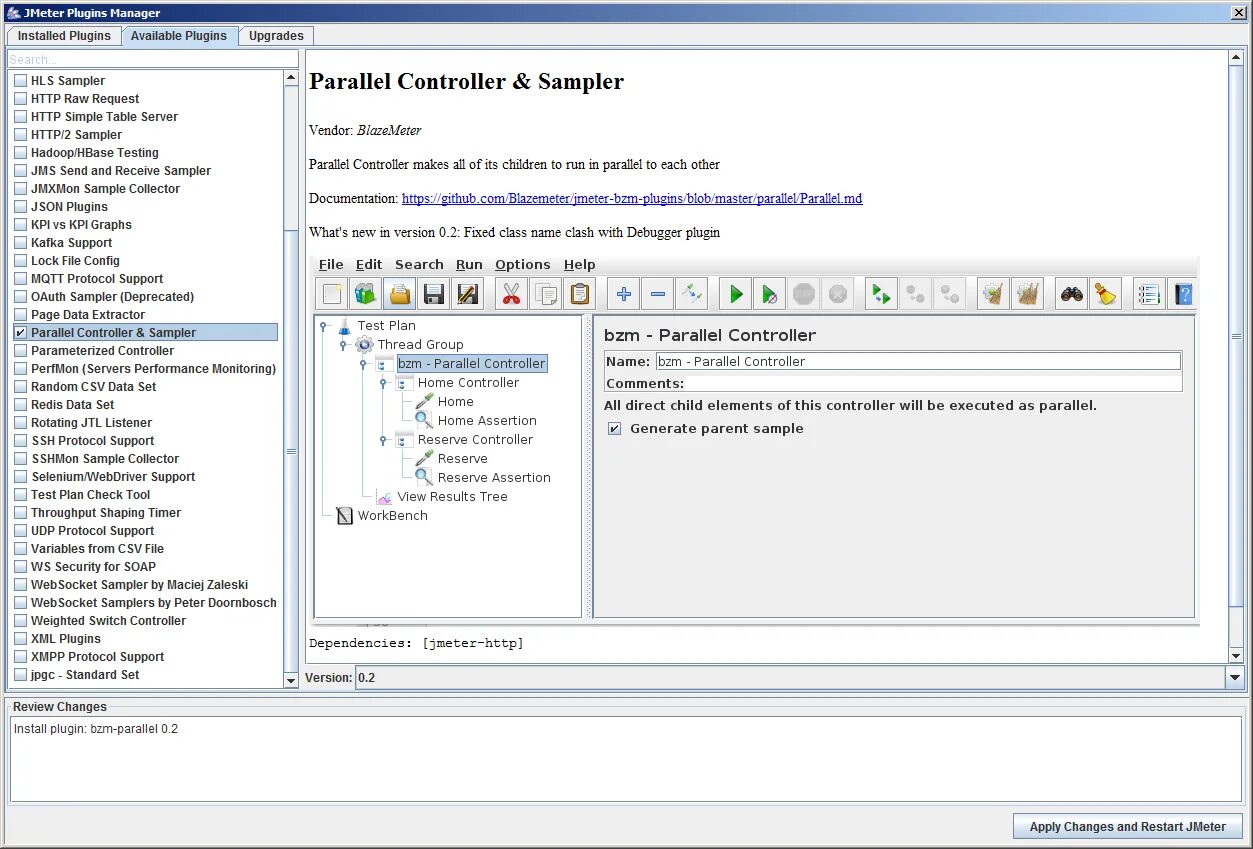
Task: Collapse the bzm - Parallel Controller node
Action: coord(363,364)
